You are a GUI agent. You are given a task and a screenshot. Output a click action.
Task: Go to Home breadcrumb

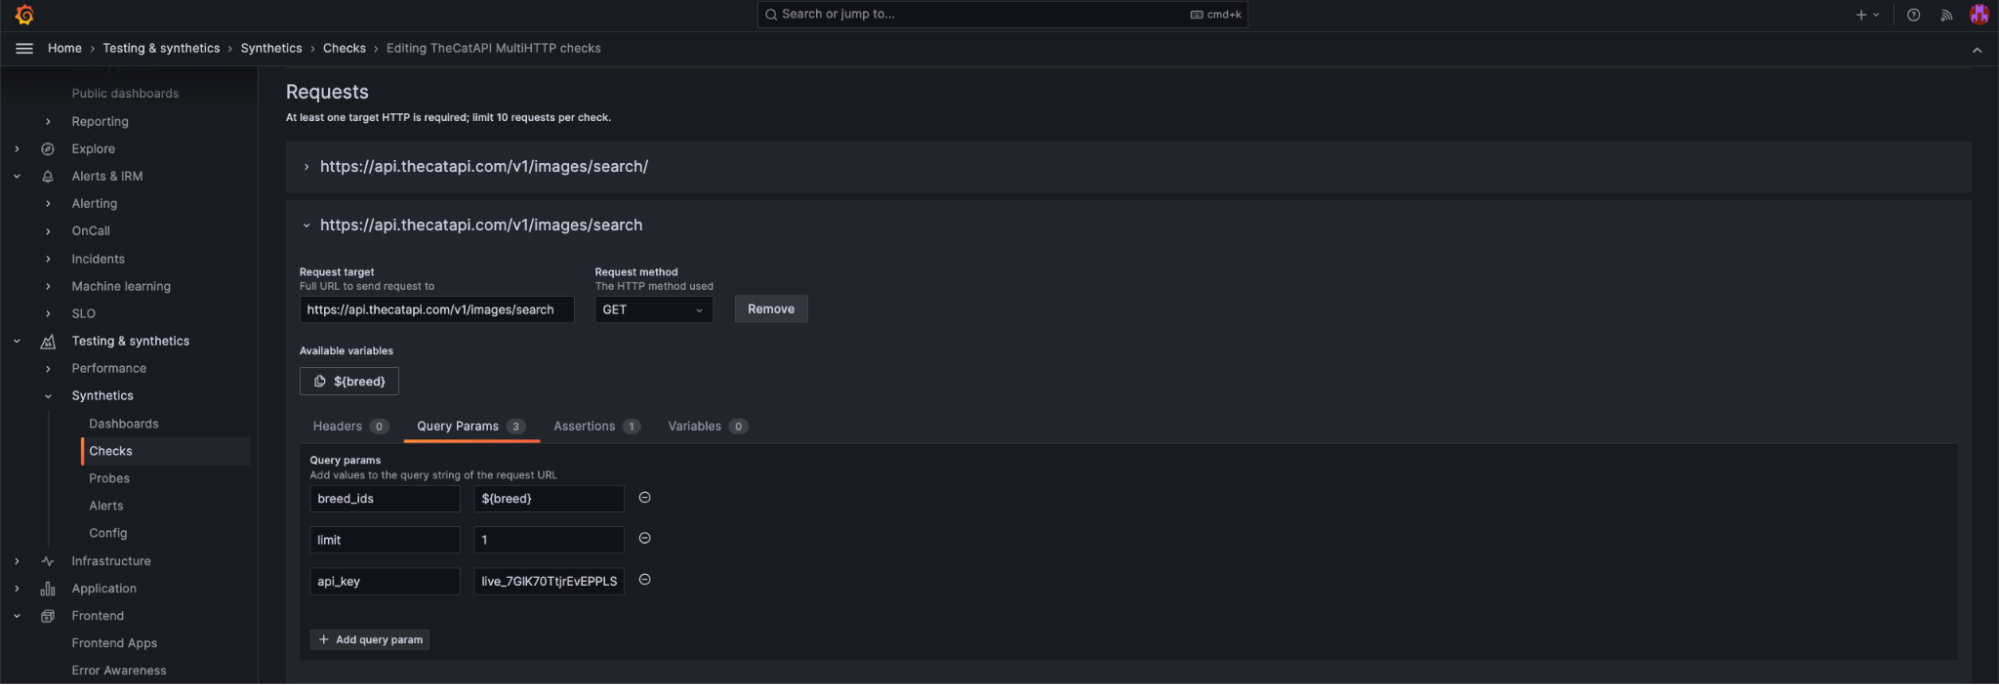coord(65,48)
